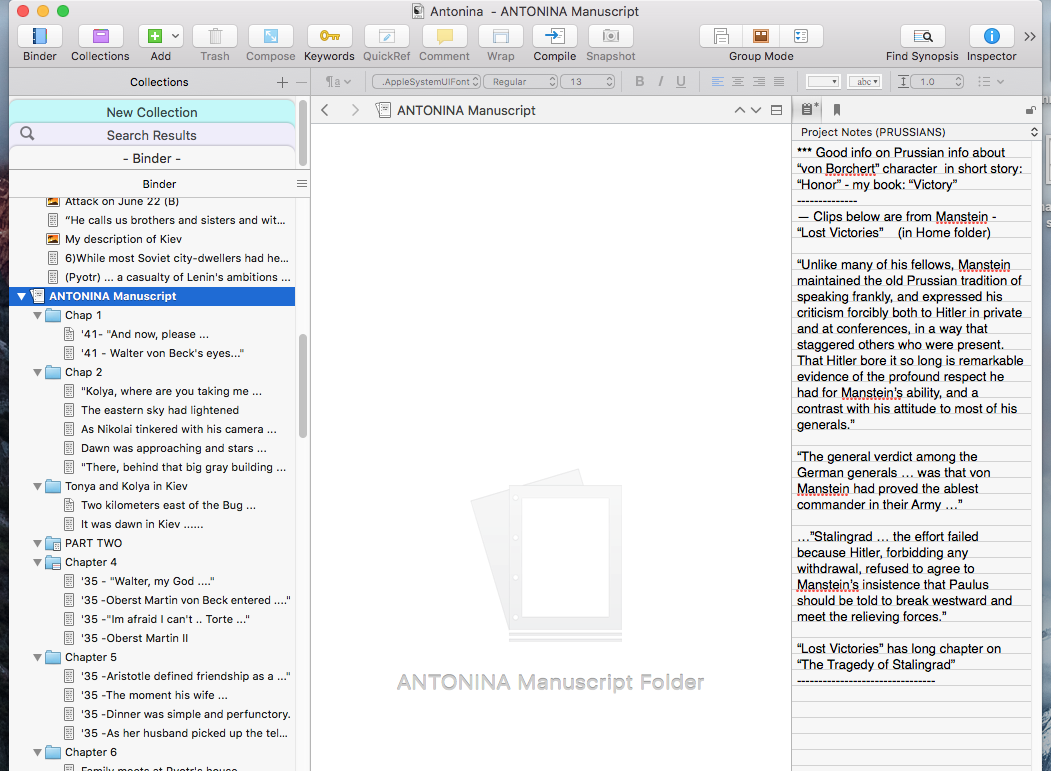The width and height of the screenshot is (1051, 771).
Task: Open the abc highlight color picker
Action: [x=865, y=82]
